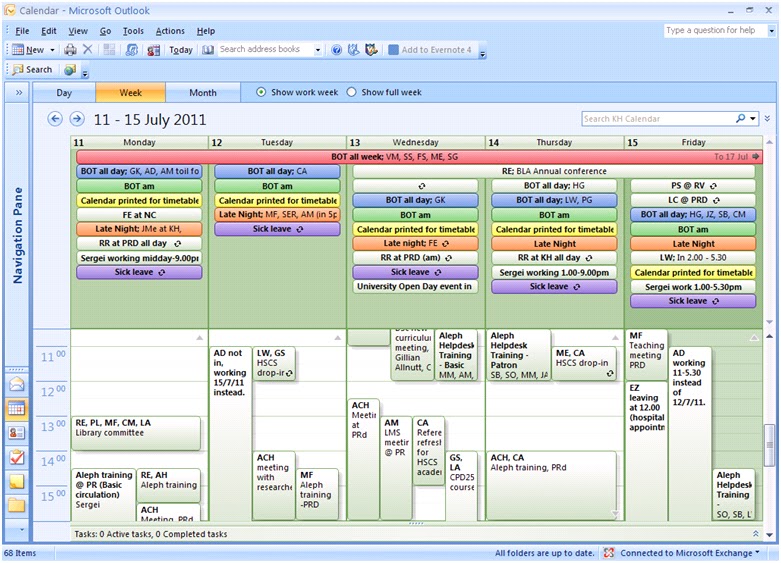Go to next week arrow

tap(77, 119)
